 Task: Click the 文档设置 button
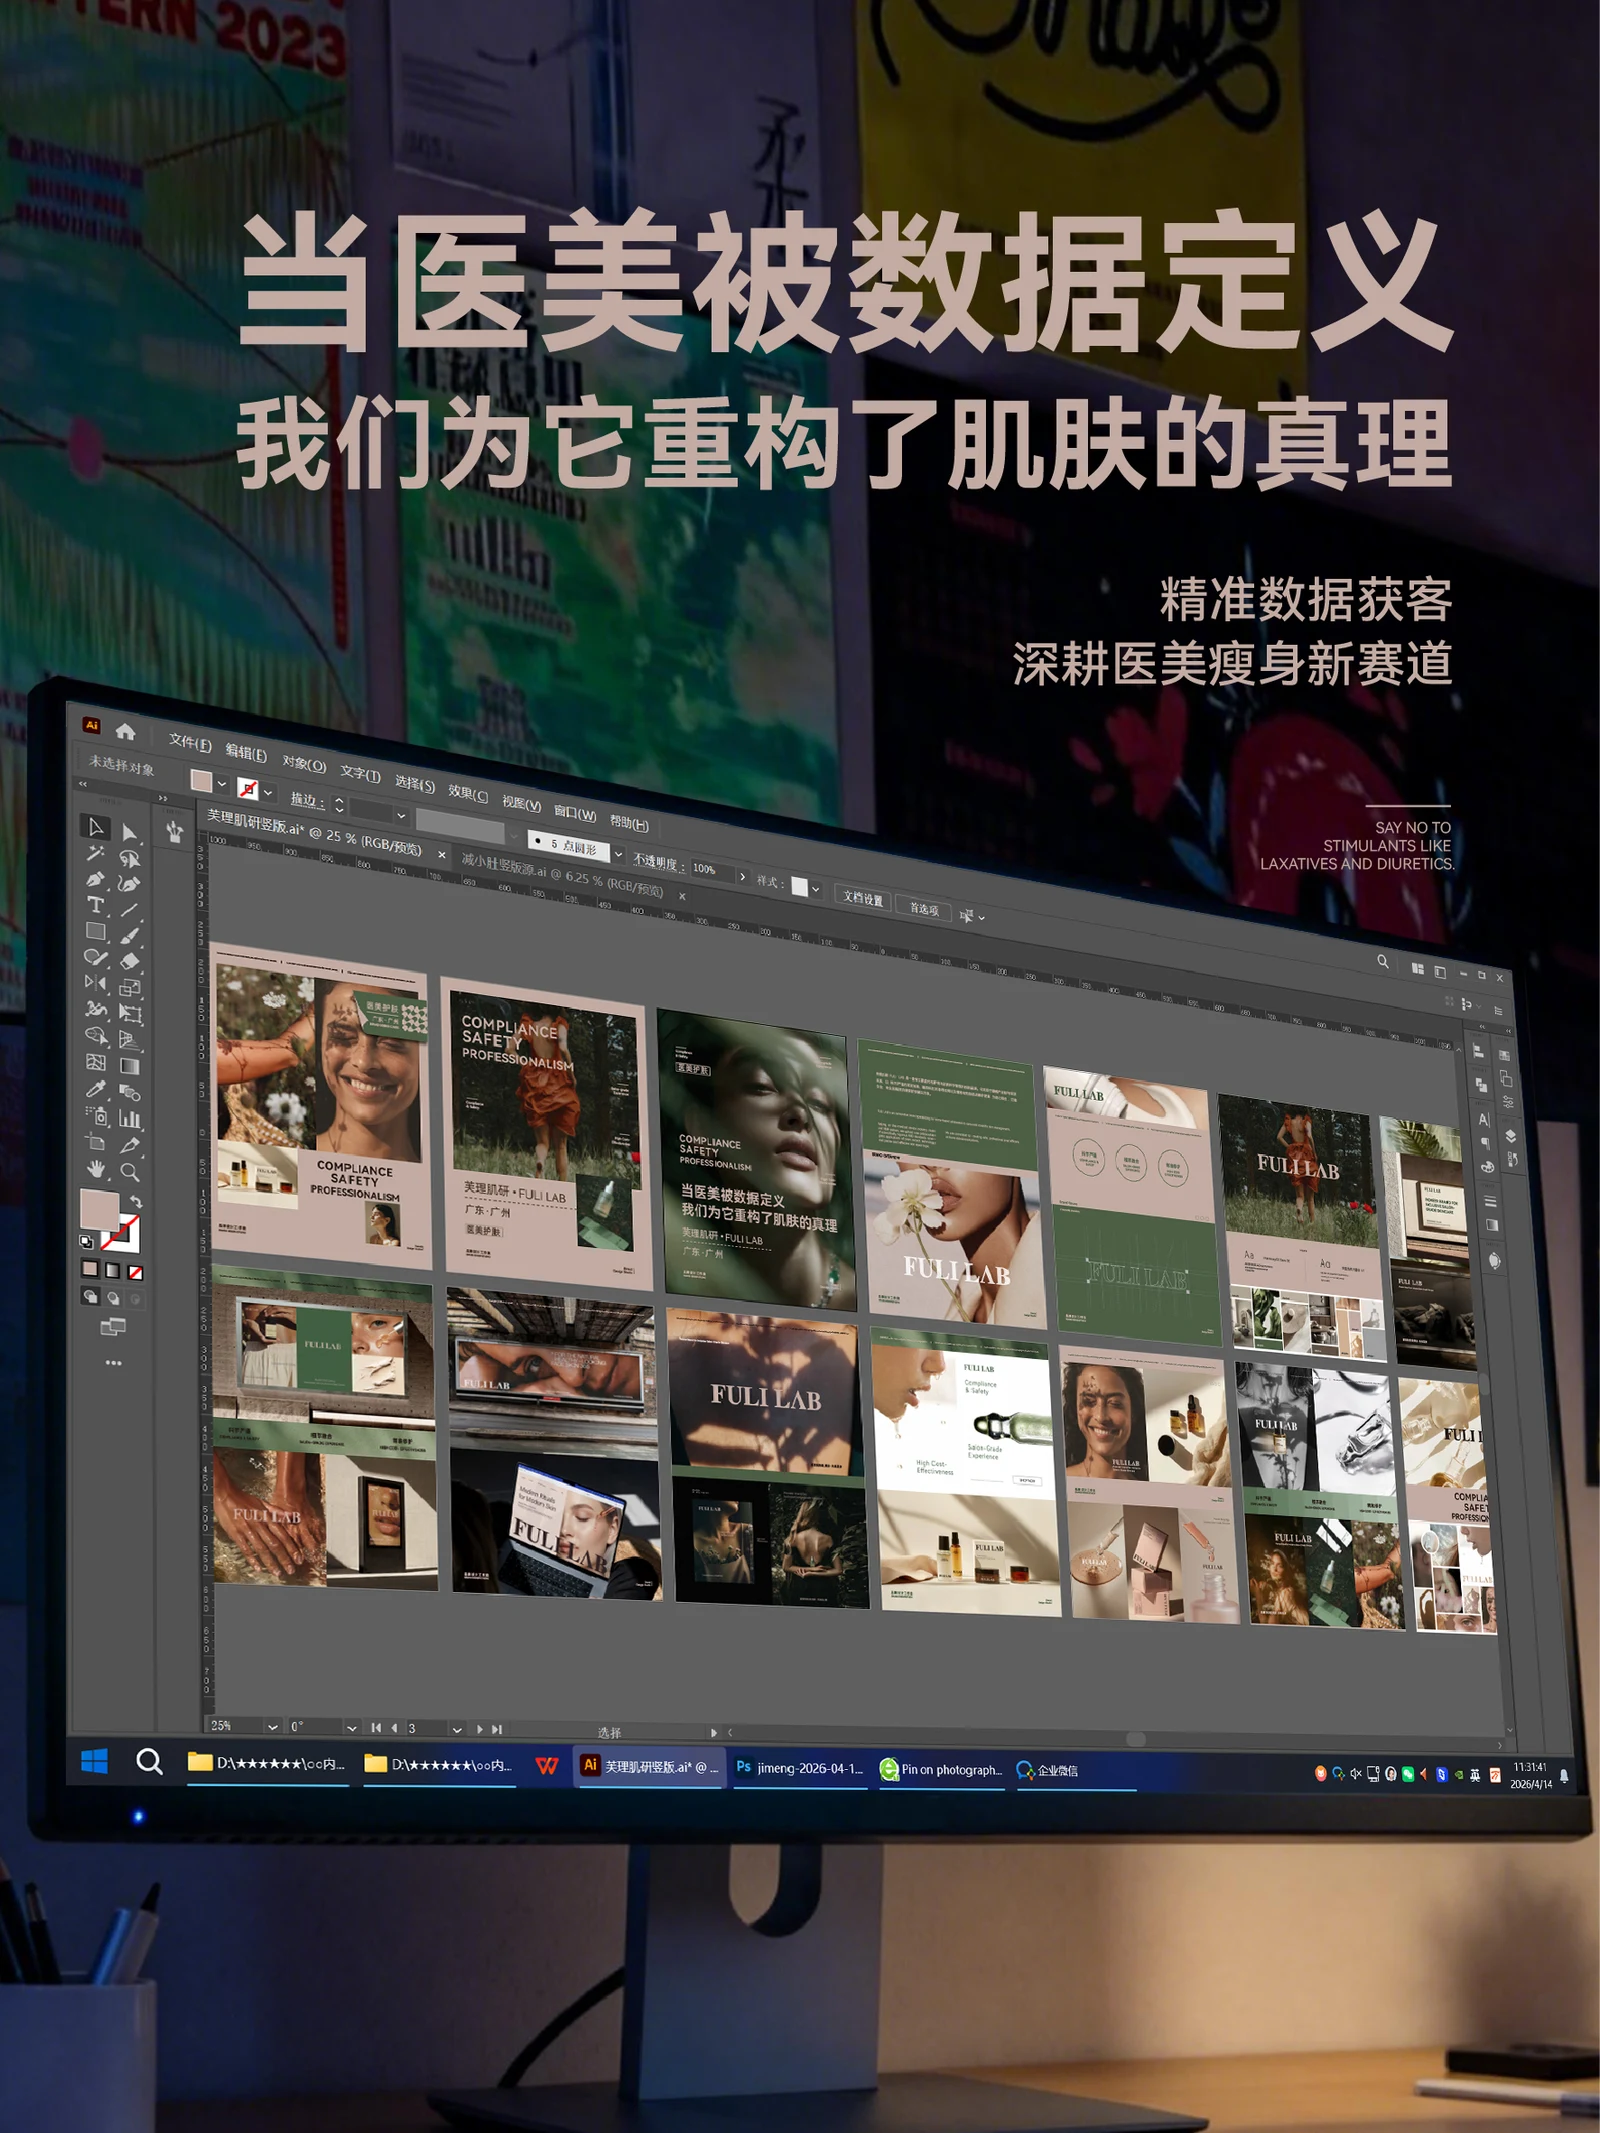[x=862, y=898]
